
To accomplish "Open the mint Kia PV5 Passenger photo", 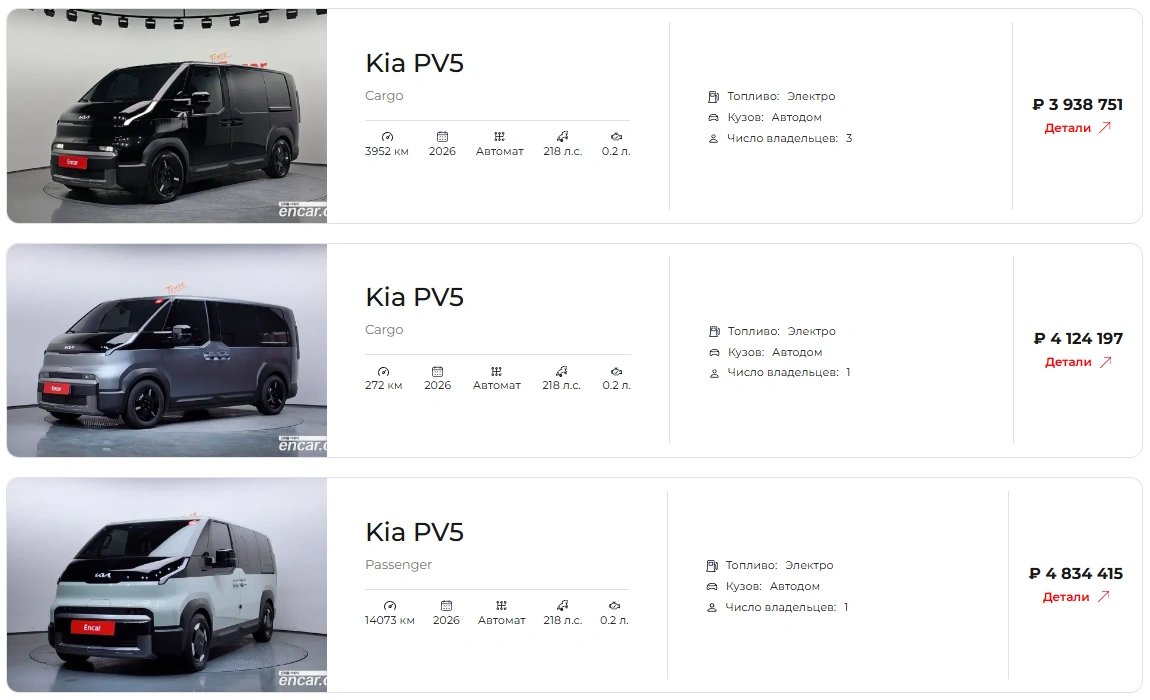I will coord(167,585).
